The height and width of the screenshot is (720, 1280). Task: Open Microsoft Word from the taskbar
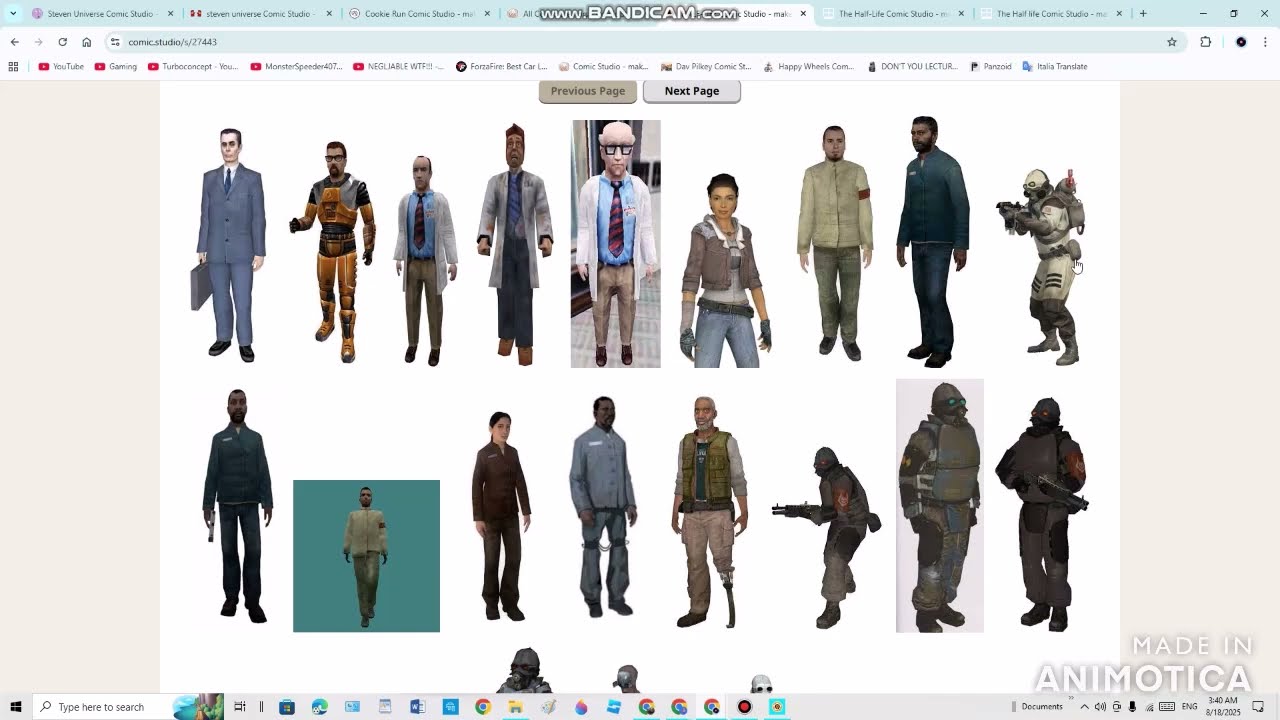click(417, 707)
